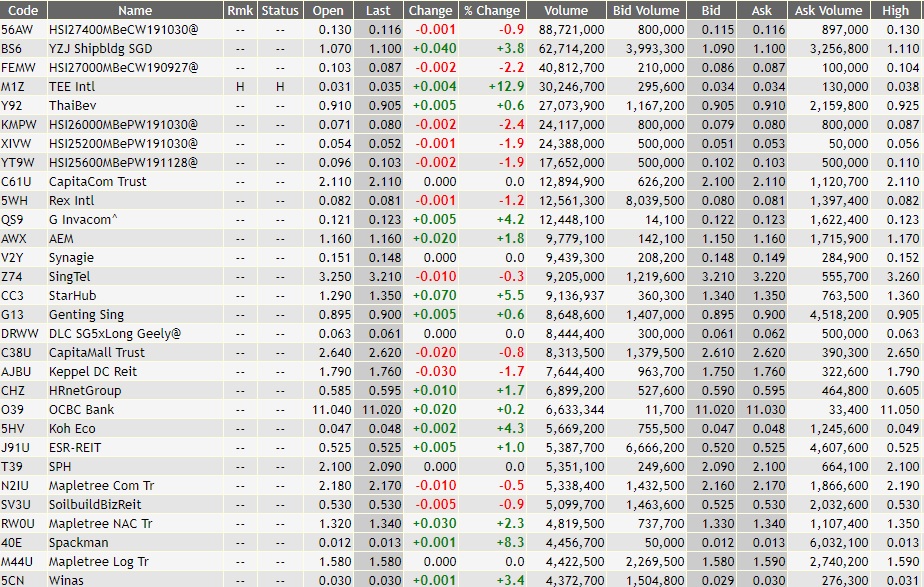This screenshot has height=587, width=924.
Task: Select stock code Z74
Action: pos(12,276)
